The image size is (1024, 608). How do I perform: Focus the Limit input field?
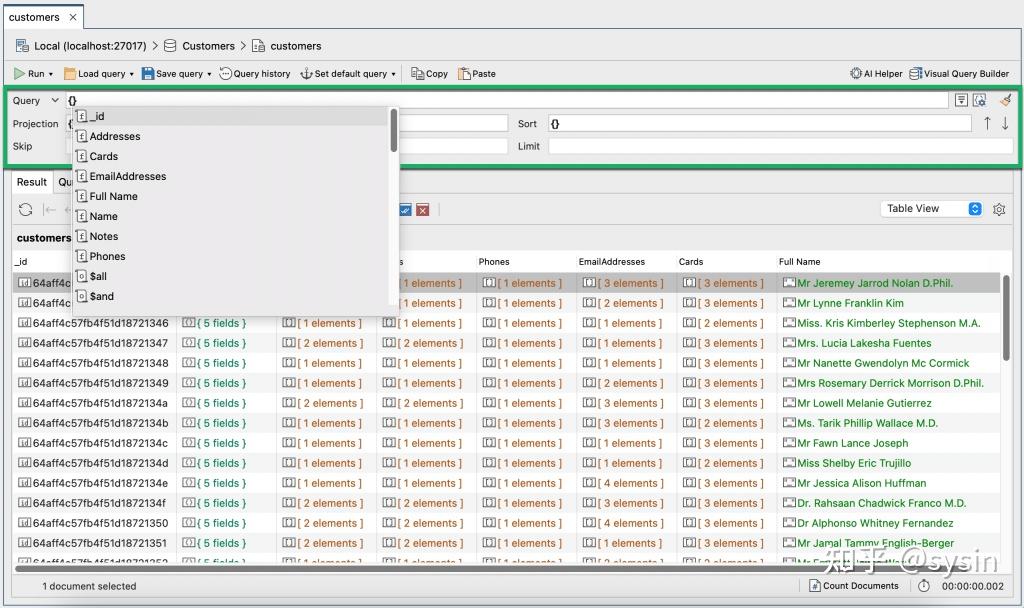[x=780, y=146]
